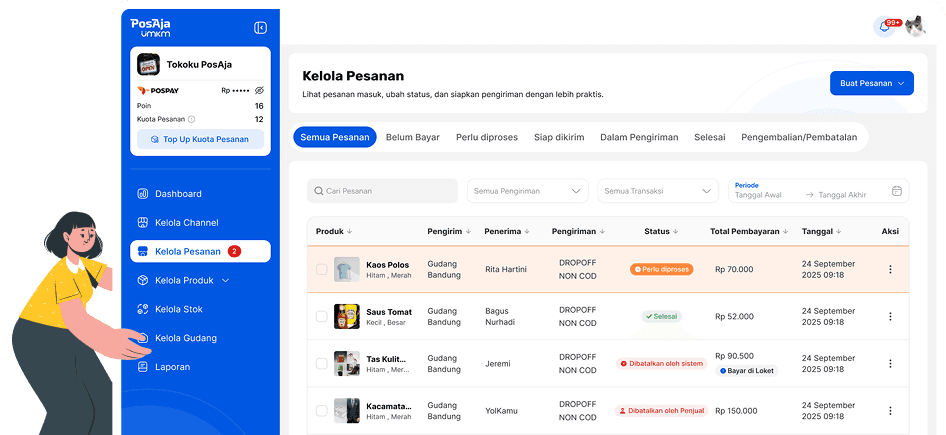Image resolution: width=946 pixels, height=435 pixels.
Task: Switch to Selesai tab
Action: (710, 137)
